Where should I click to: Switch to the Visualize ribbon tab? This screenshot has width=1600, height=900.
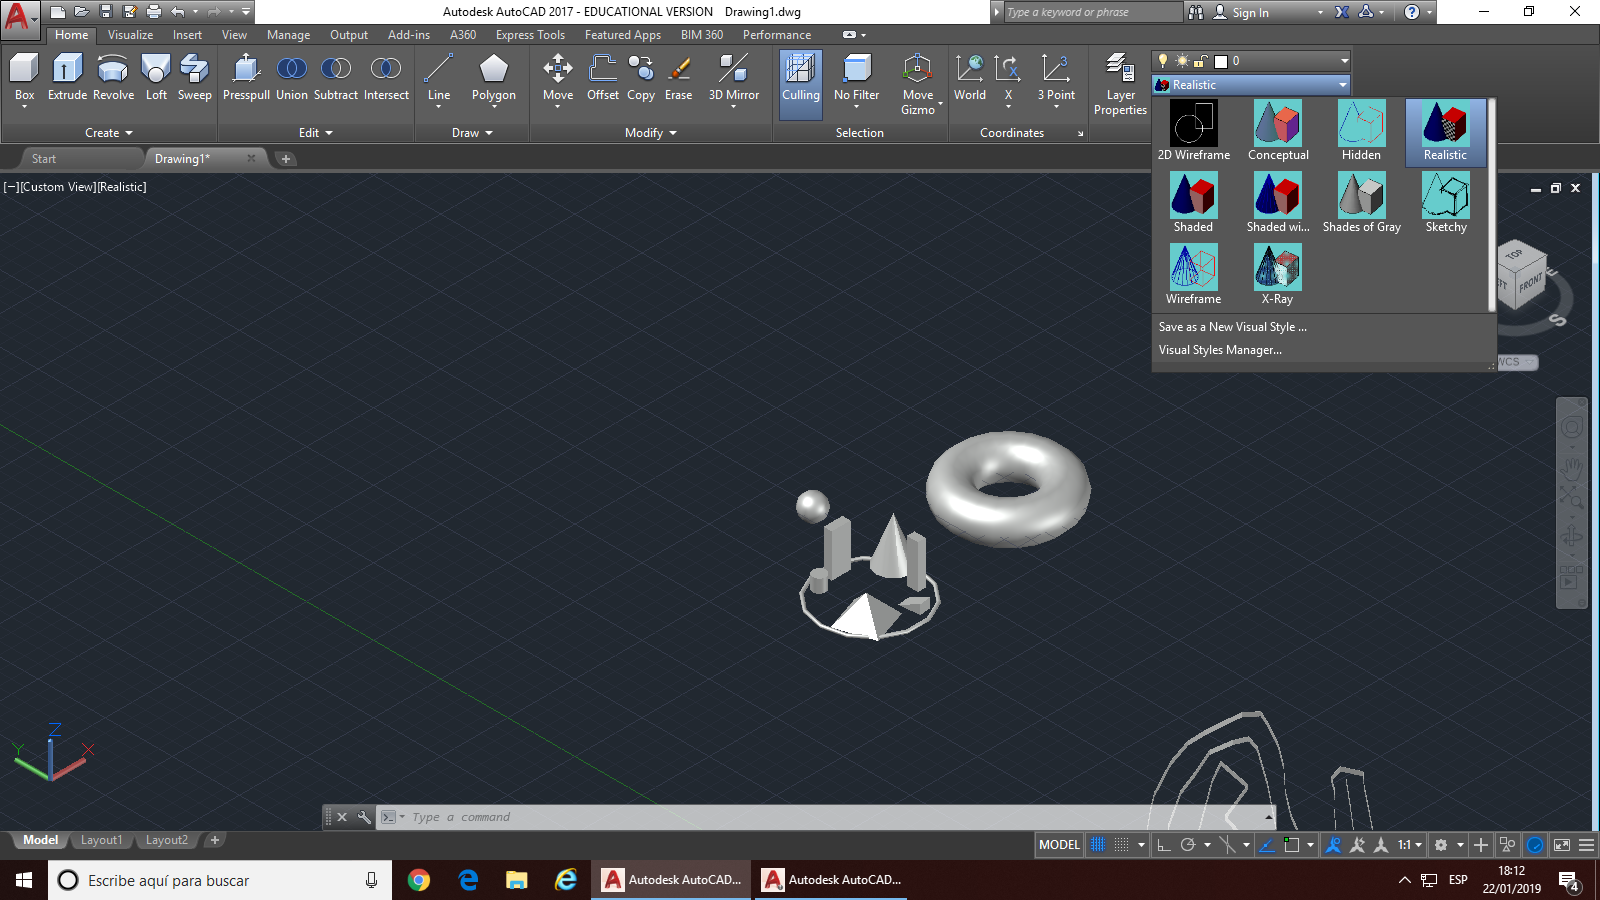[x=130, y=35]
